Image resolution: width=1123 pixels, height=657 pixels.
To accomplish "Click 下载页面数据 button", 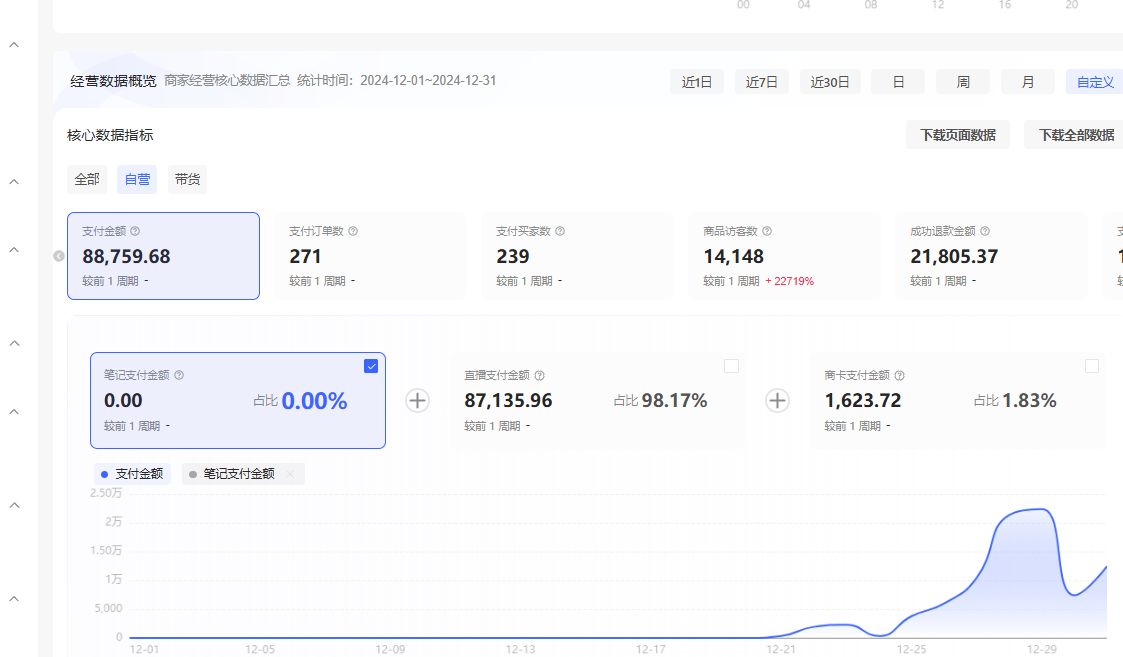I will pos(958,135).
